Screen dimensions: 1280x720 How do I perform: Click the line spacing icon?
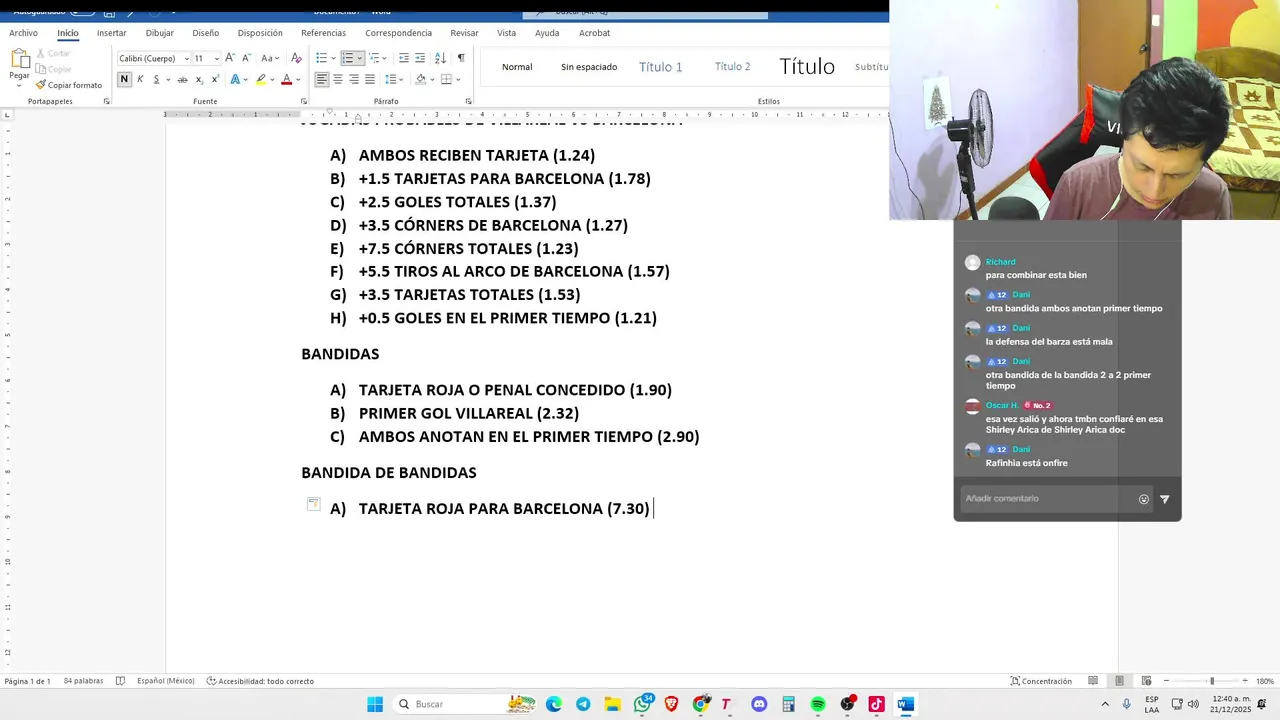tap(391, 79)
